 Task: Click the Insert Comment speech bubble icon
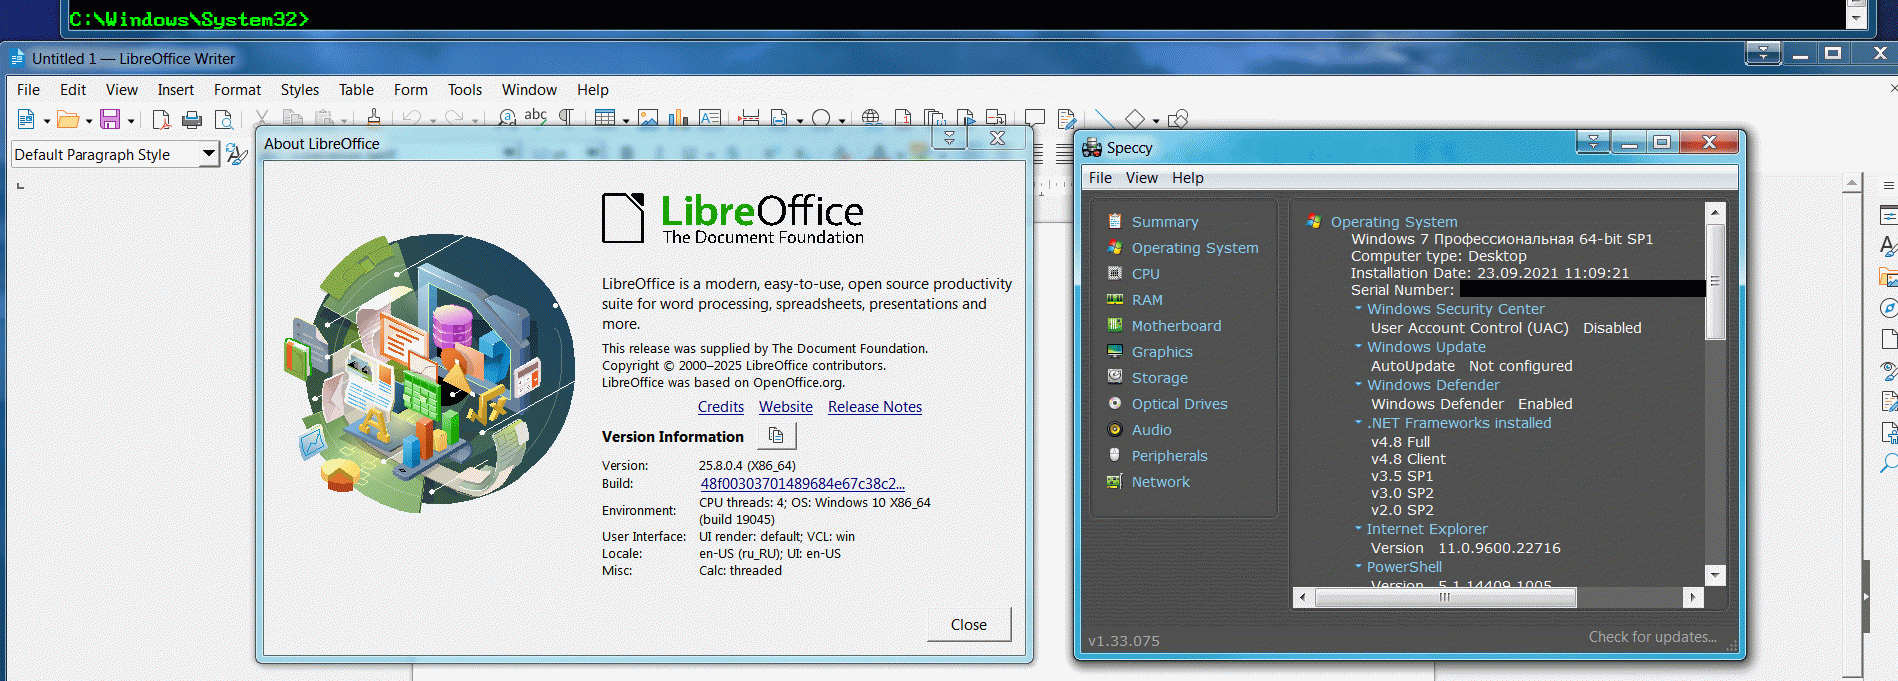[1034, 118]
